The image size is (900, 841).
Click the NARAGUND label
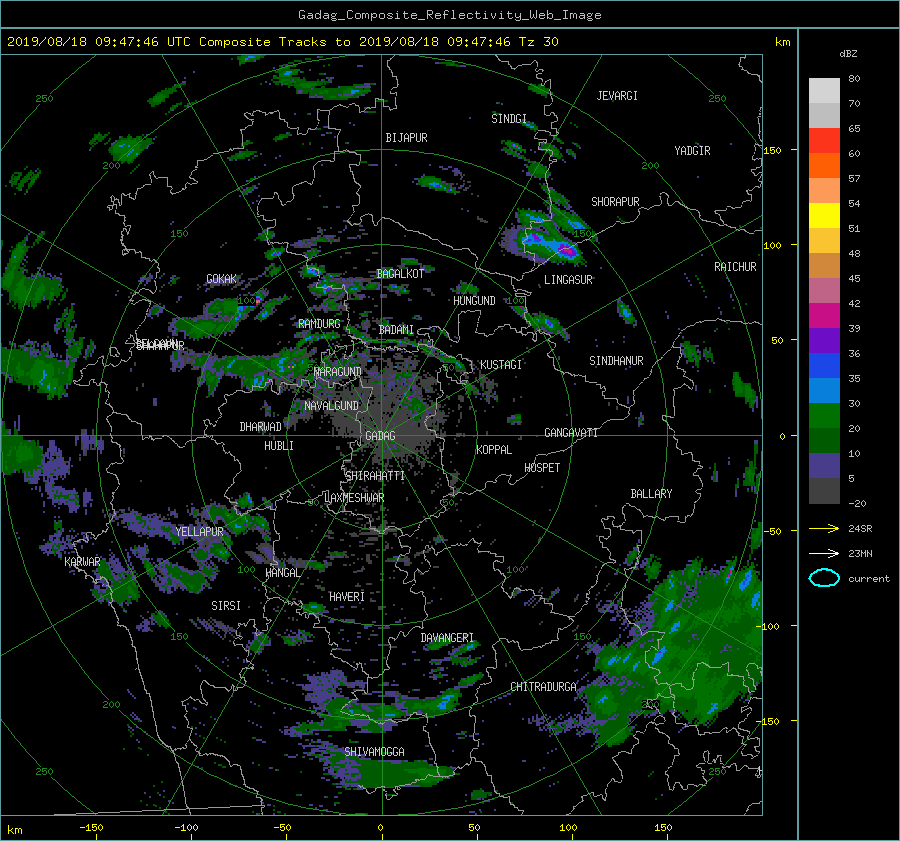pyautogui.click(x=338, y=372)
